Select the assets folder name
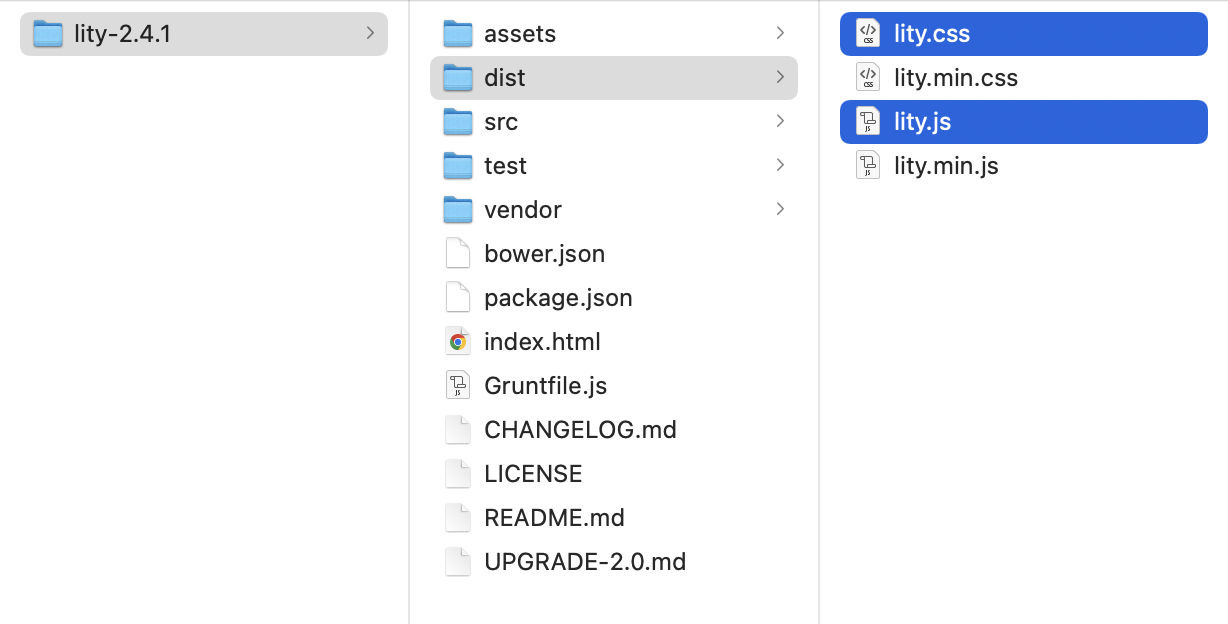The width and height of the screenshot is (1228, 624). (x=520, y=34)
